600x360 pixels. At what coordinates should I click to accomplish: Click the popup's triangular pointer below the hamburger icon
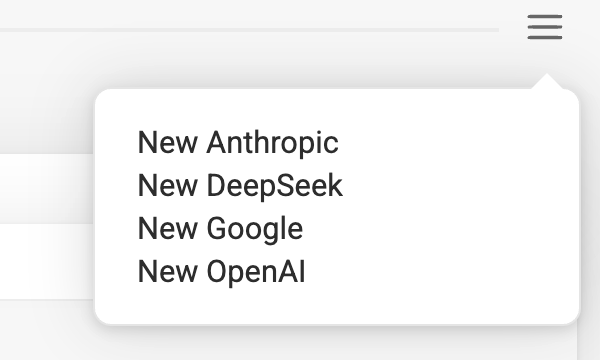click(x=547, y=81)
